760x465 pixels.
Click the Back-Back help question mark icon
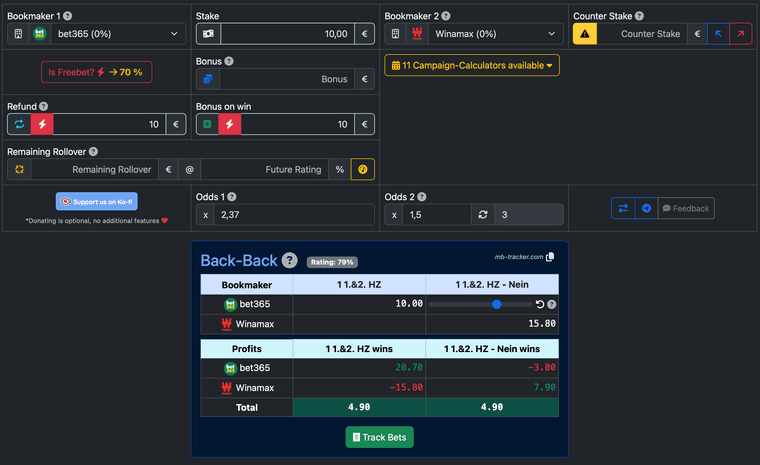point(289,261)
